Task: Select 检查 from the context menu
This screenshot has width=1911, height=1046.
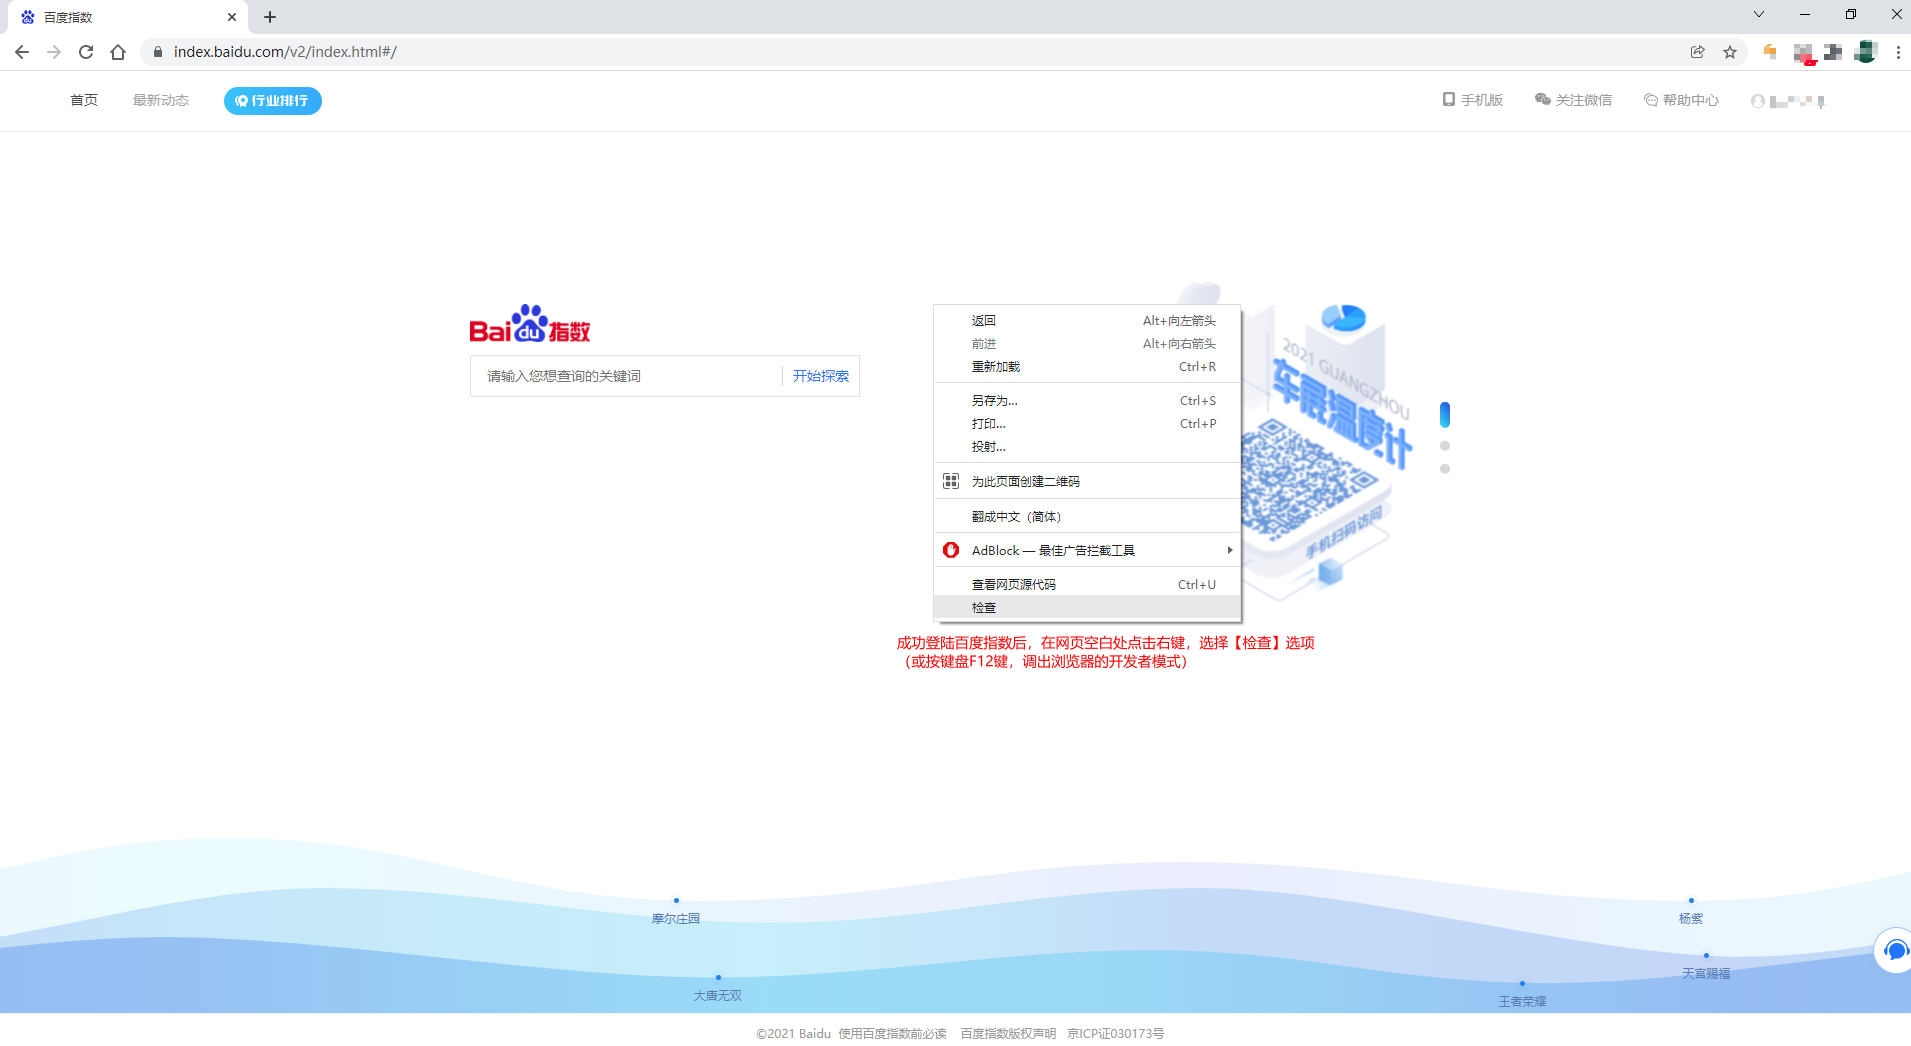Action: tap(984, 607)
